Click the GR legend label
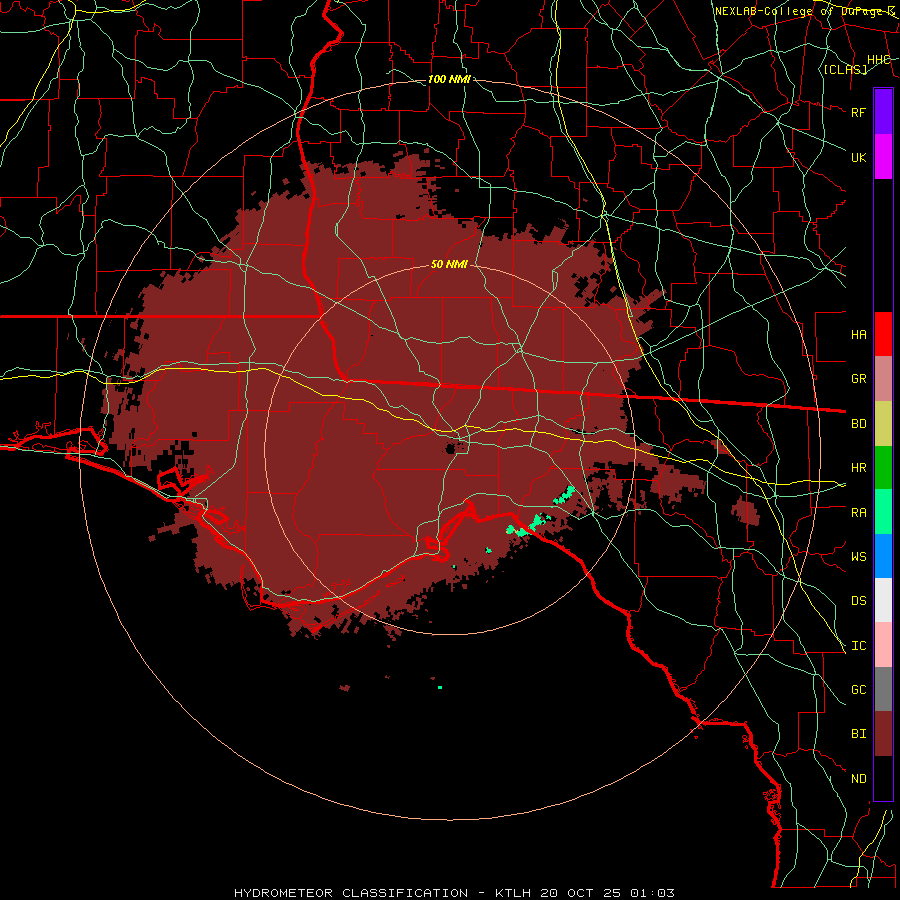Viewport: 900px width, 900px height. coord(859,379)
